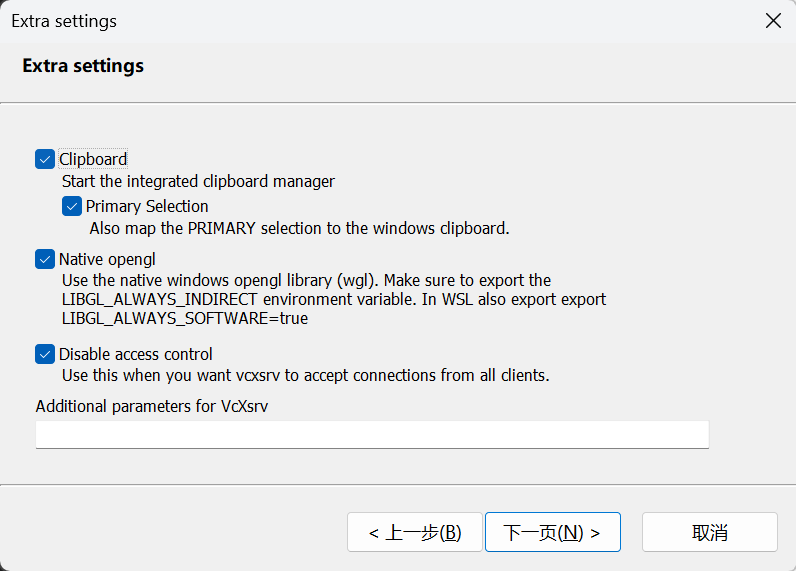Uncheck the Clipboard checkbox box
The height and width of the screenshot is (571, 796).
tap(44, 159)
